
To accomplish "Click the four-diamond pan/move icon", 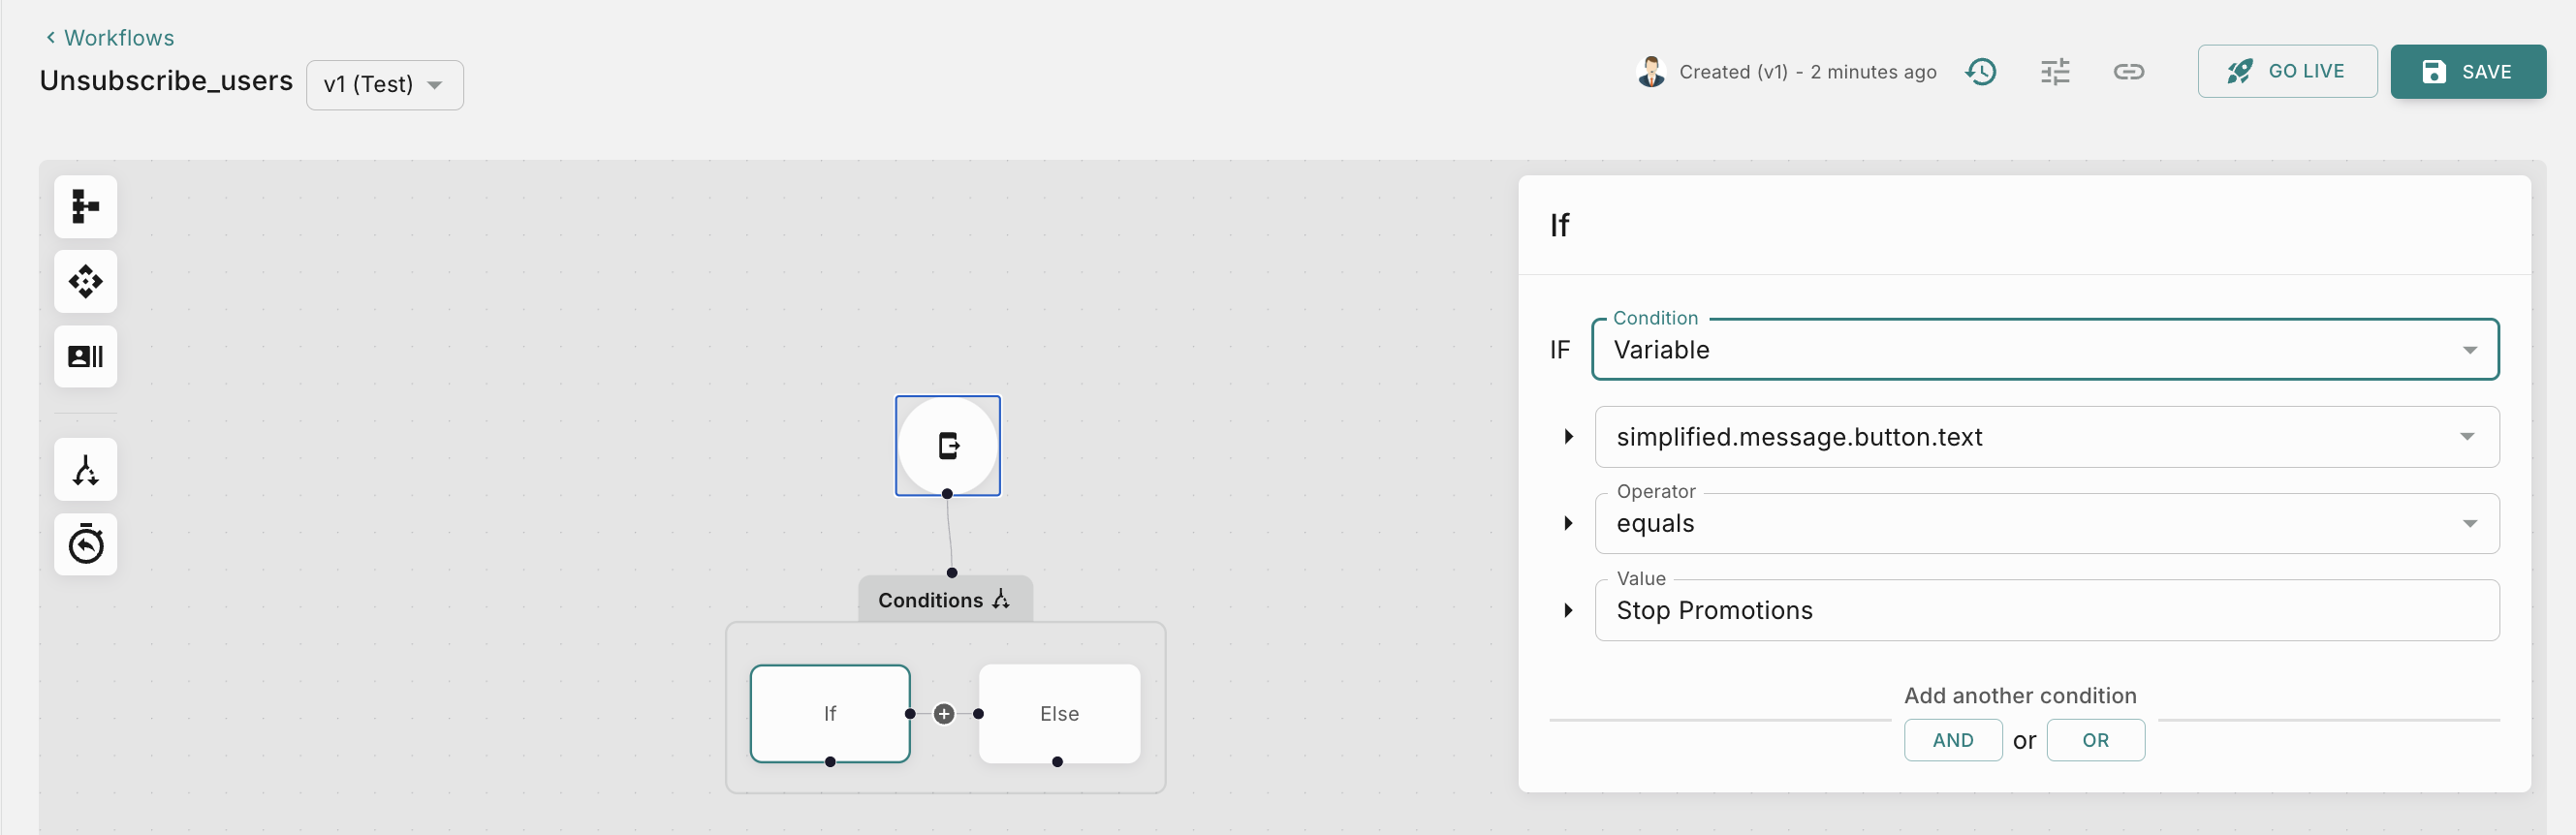I will click(85, 282).
